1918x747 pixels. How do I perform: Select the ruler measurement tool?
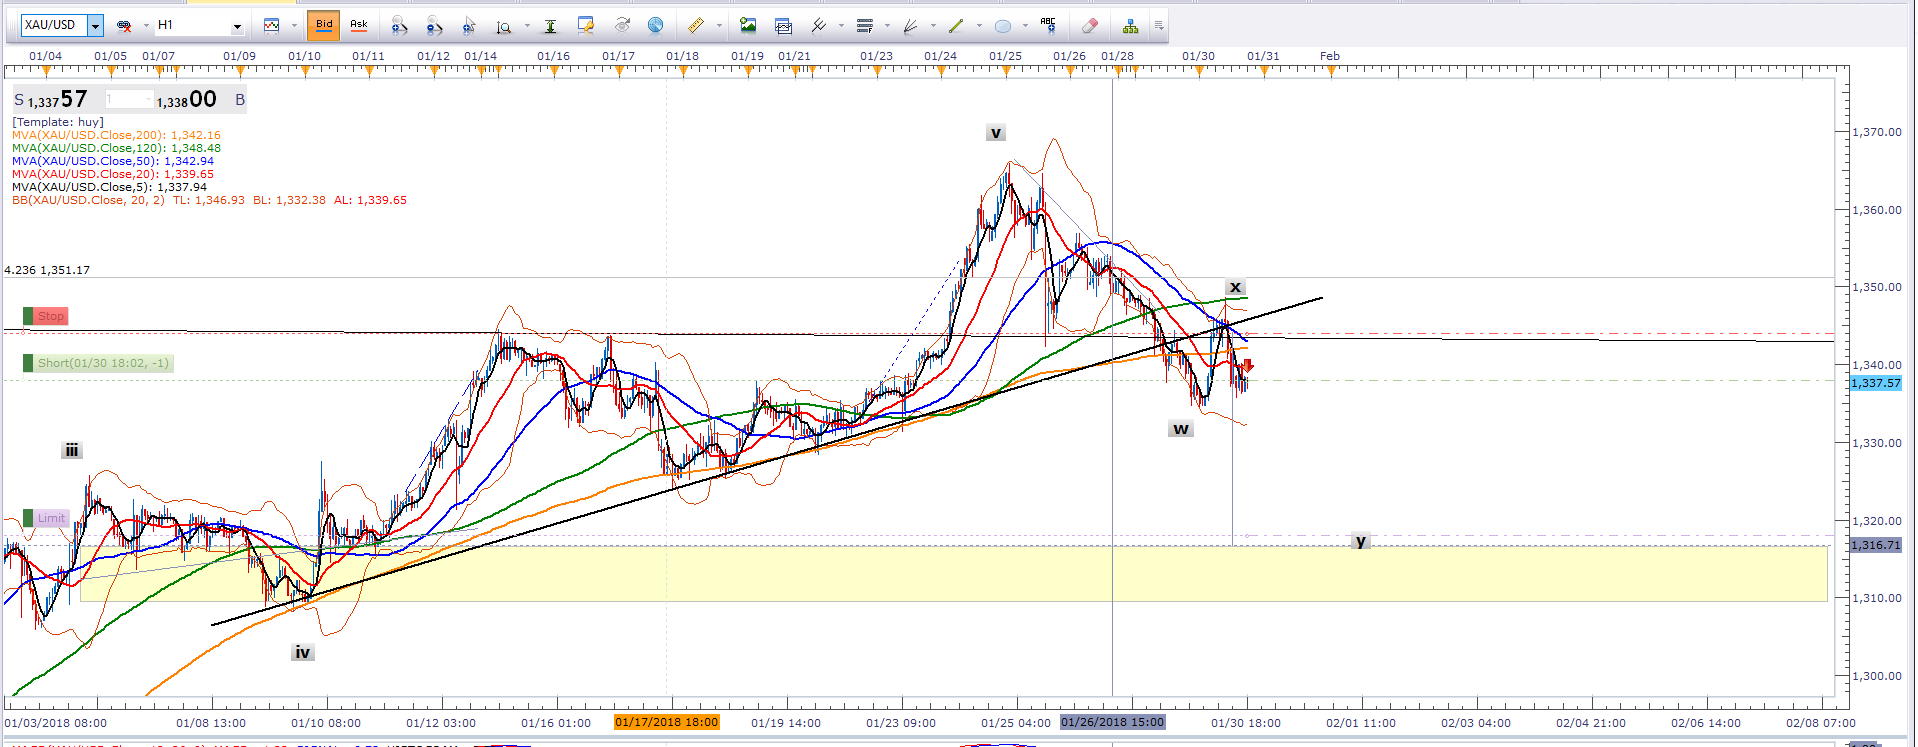tap(695, 26)
